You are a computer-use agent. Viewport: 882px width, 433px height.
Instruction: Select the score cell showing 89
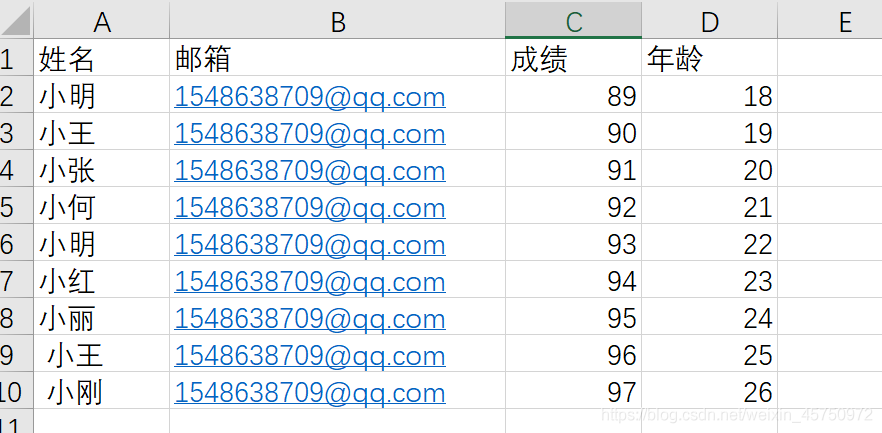621,97
